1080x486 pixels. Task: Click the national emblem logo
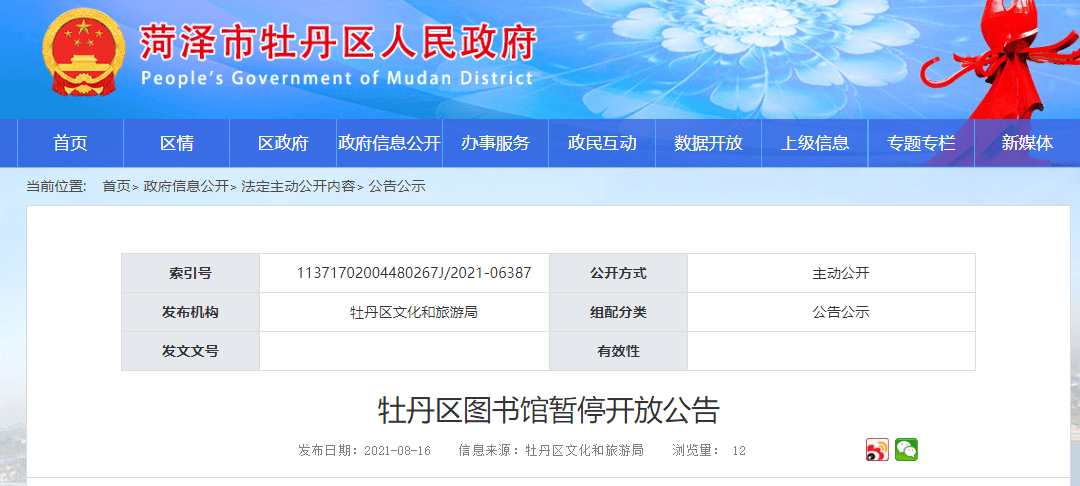pyautogui.click(x=83, y=53)
